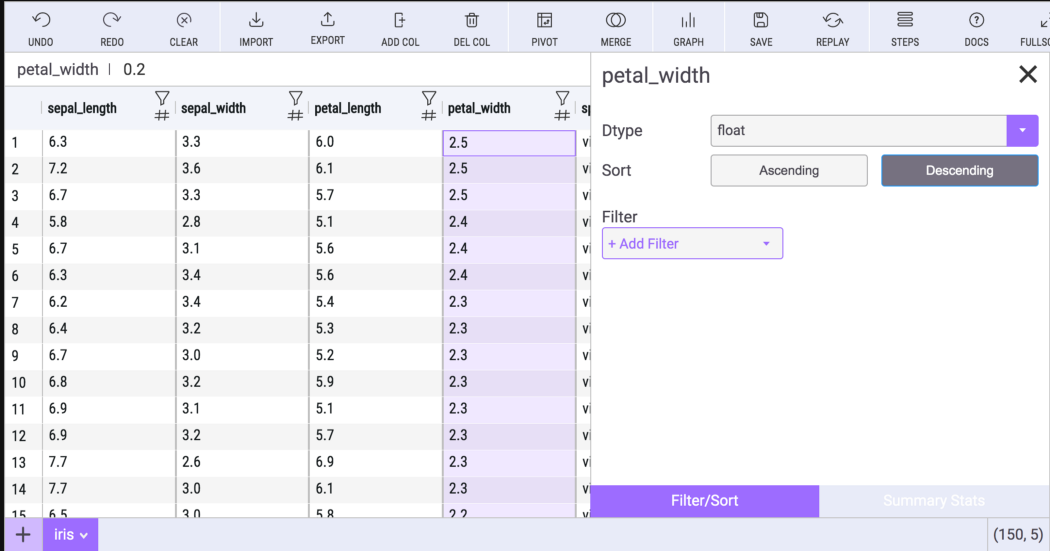This screenshot has width=1050, height=551.
Task: Click the Export icon
Action: coord(327,21)
